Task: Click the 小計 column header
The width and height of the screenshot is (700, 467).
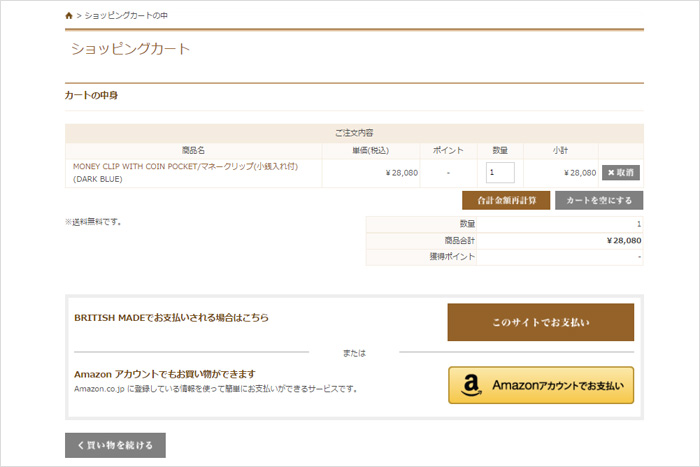Action: (560, 150)
